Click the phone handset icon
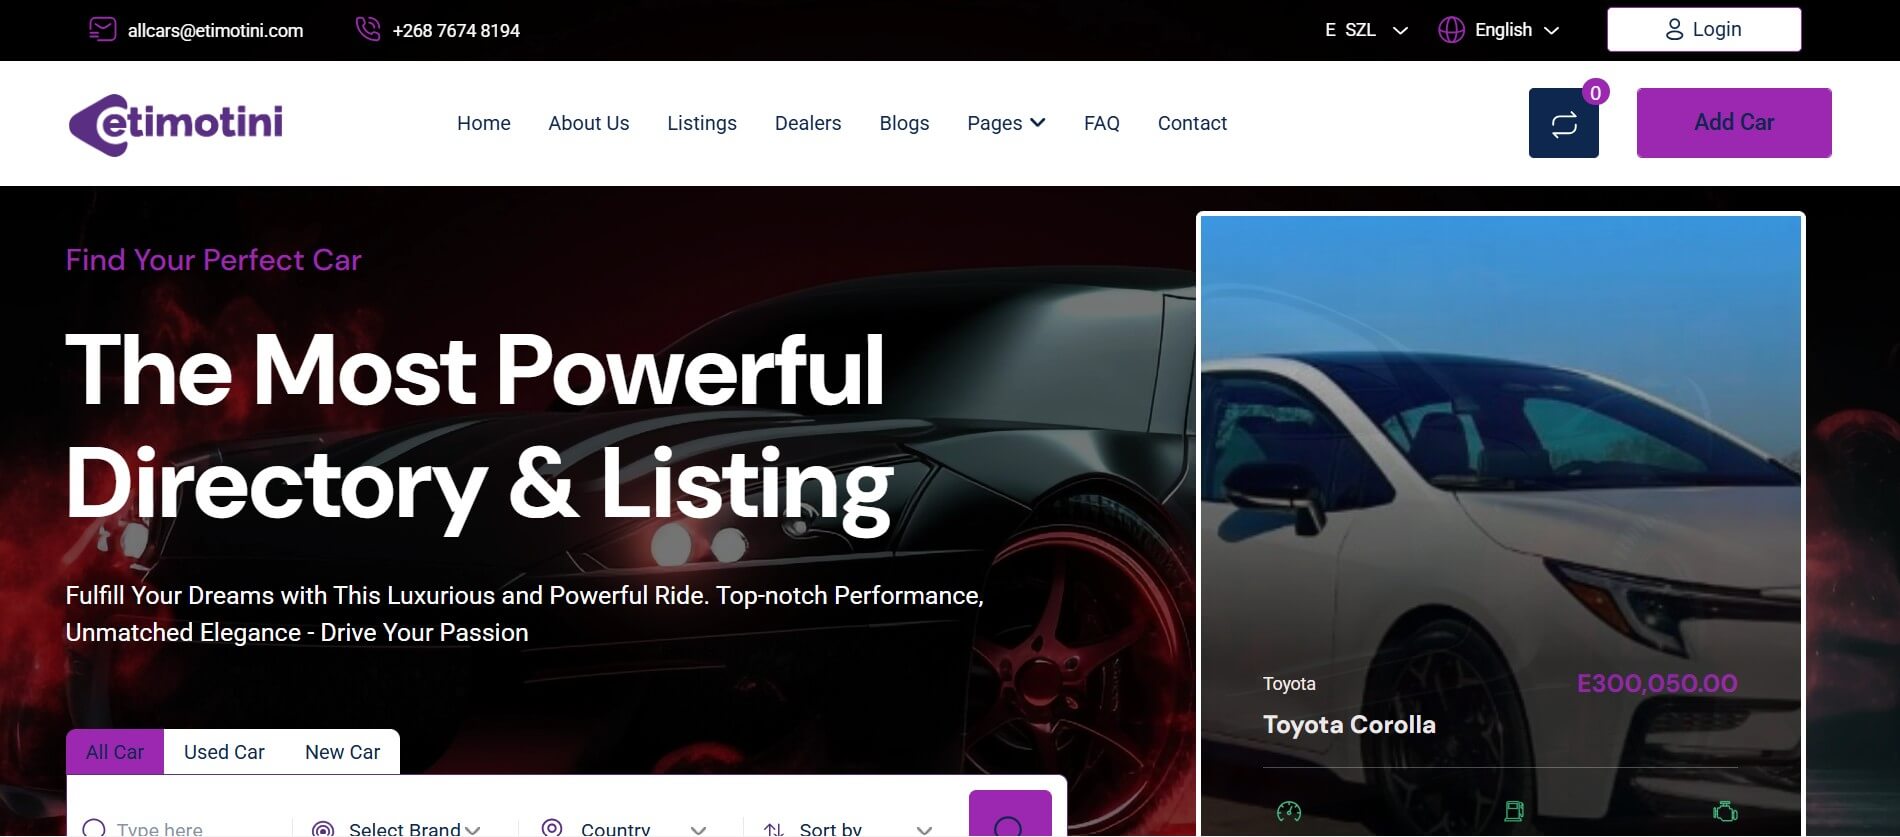 pyautogui.click(x=368, y=29)
